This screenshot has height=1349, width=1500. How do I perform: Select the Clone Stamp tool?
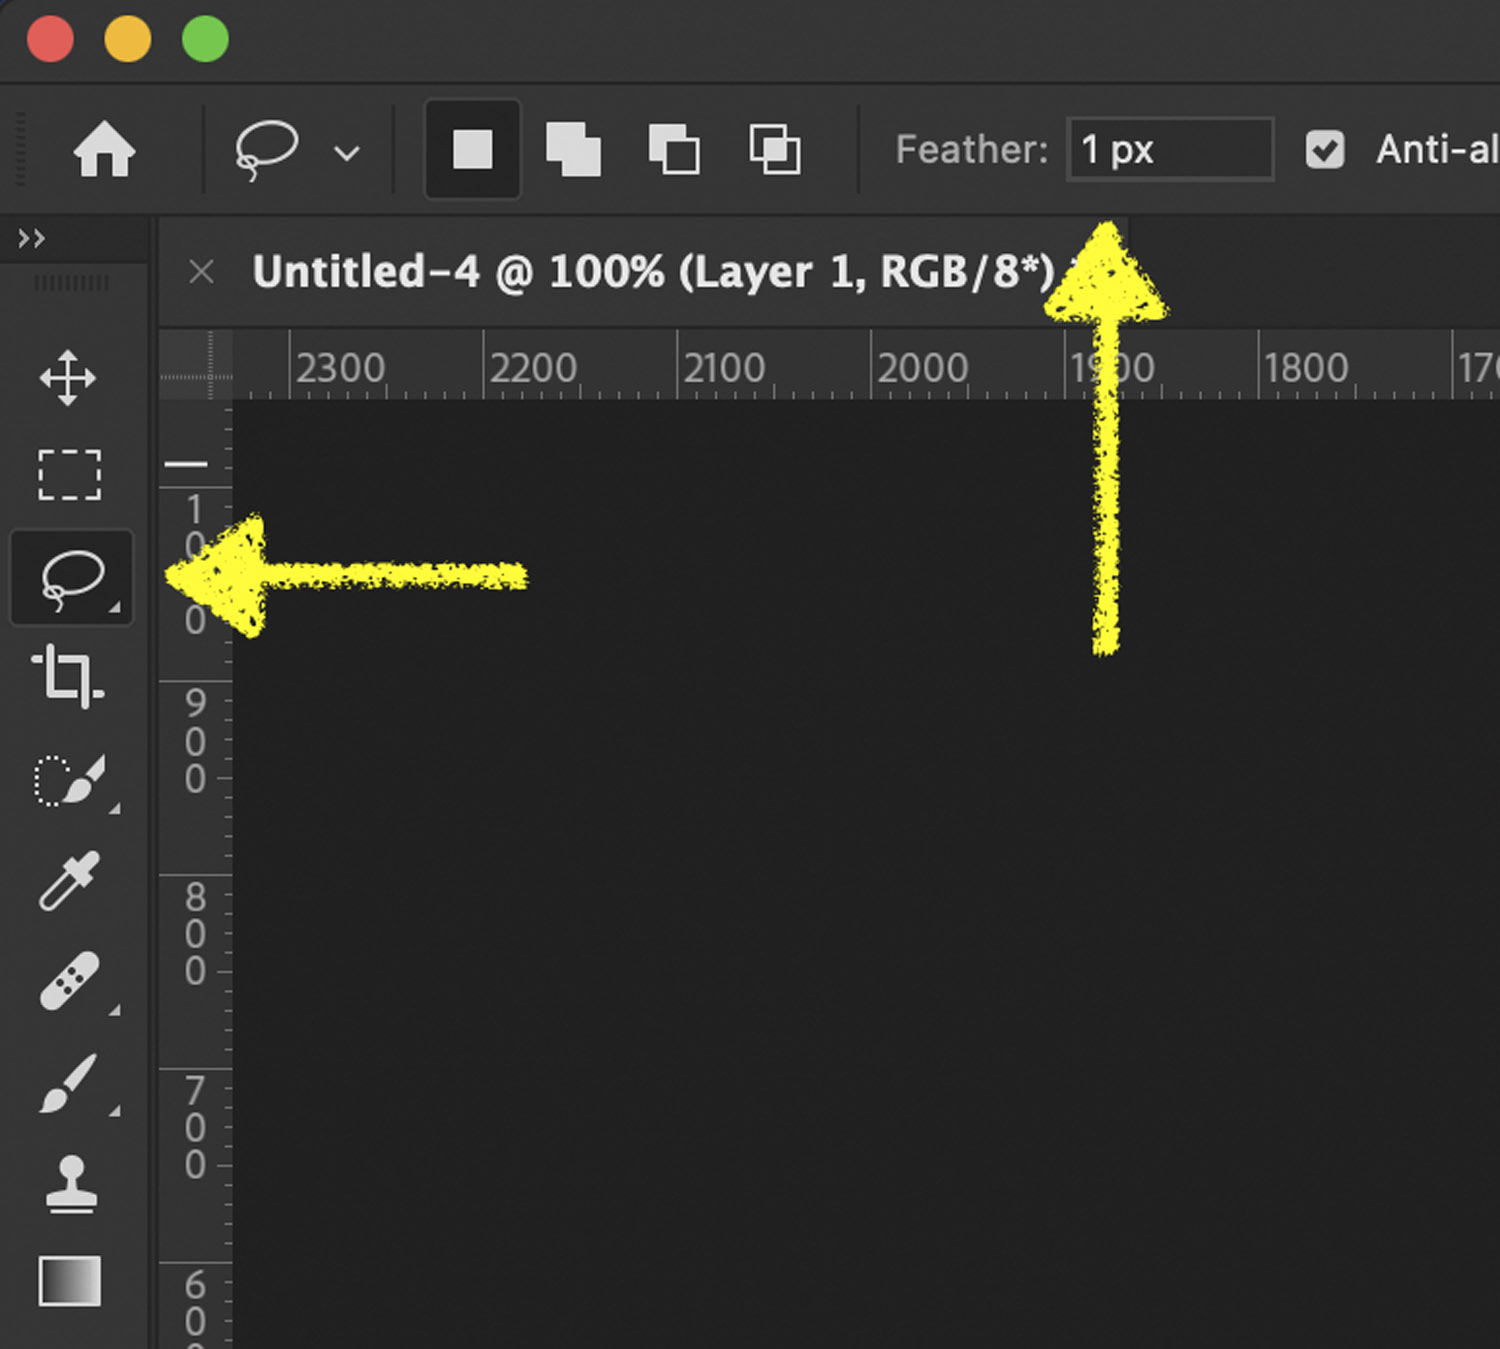70,1184
